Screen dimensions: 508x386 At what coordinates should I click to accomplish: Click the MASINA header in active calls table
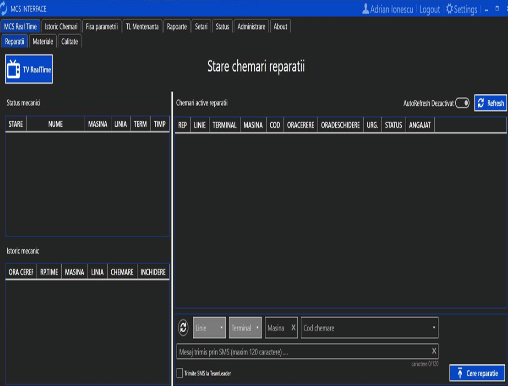pyautogui.click(x=253, y=125)
